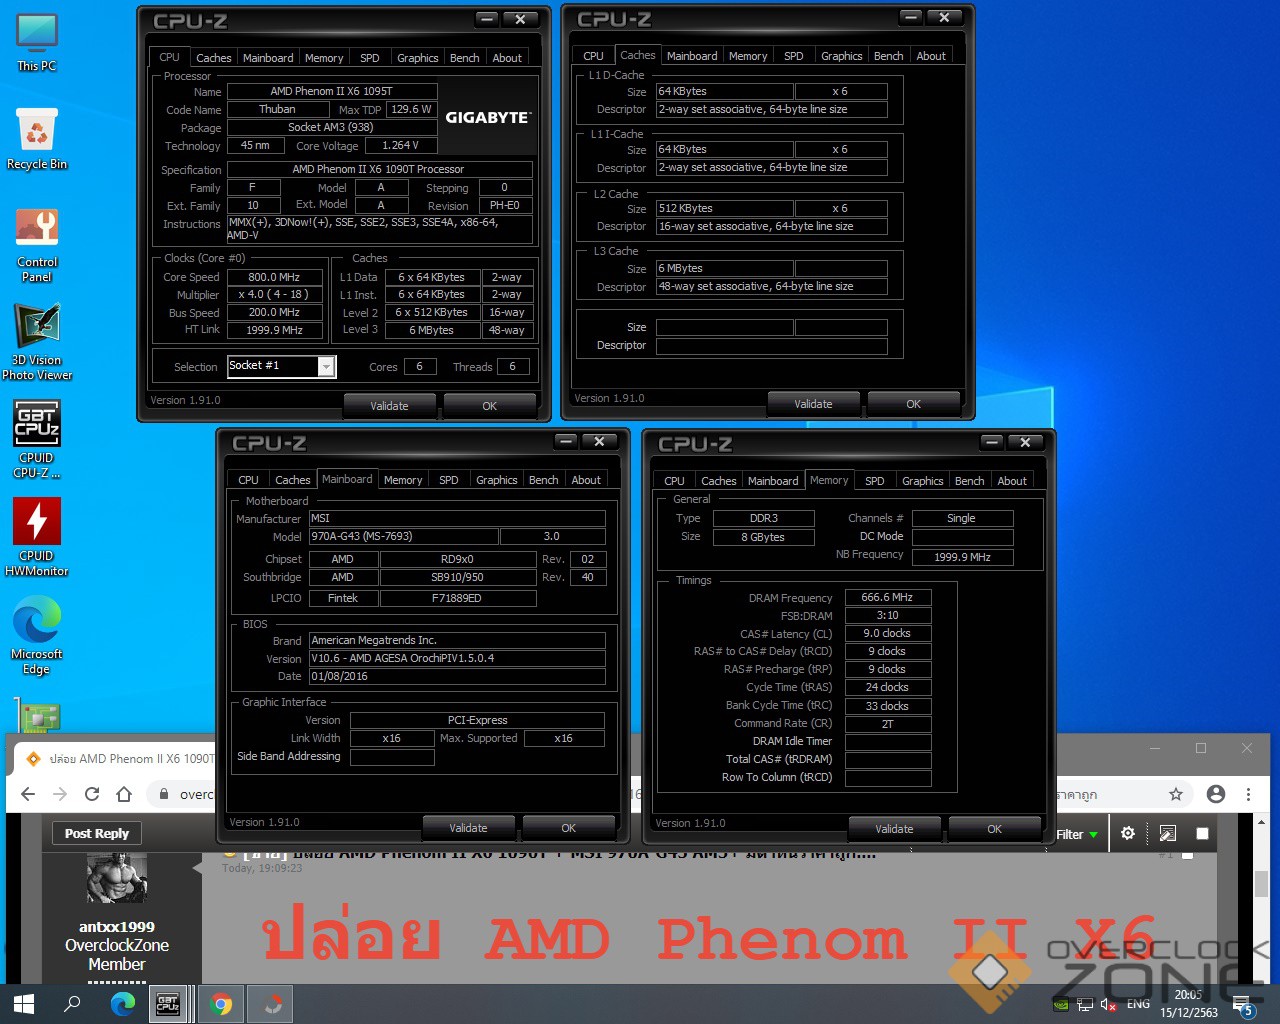Click the Post Reply button
Screen dimensions: 1280x1024
point(97,833)
